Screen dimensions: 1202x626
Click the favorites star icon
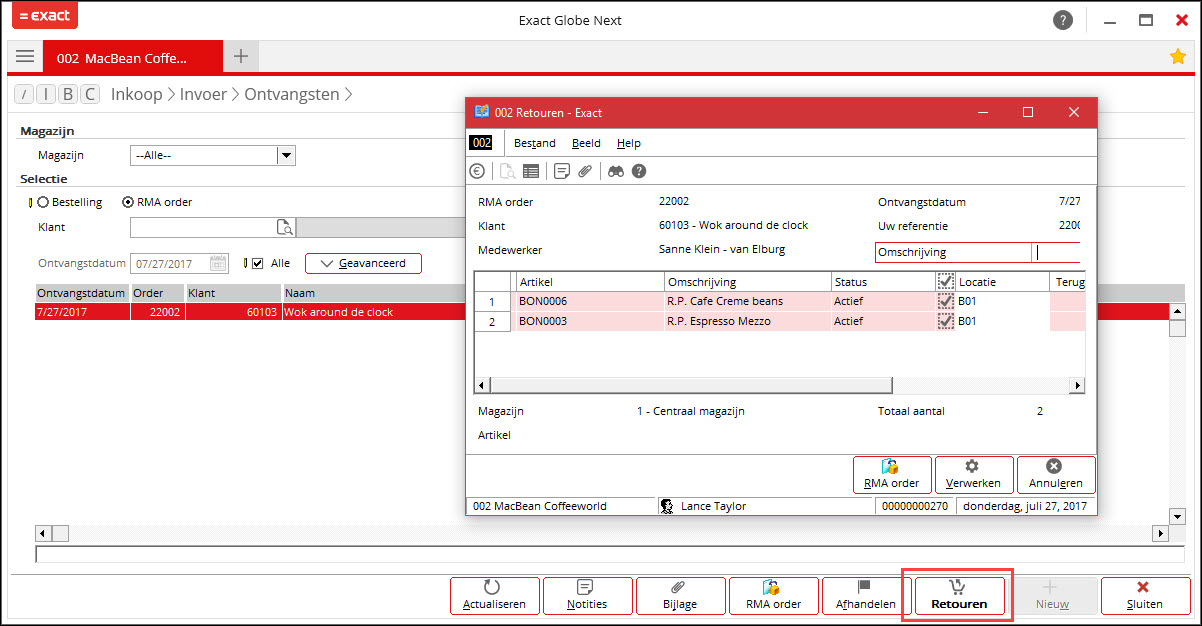(1178, 57)
